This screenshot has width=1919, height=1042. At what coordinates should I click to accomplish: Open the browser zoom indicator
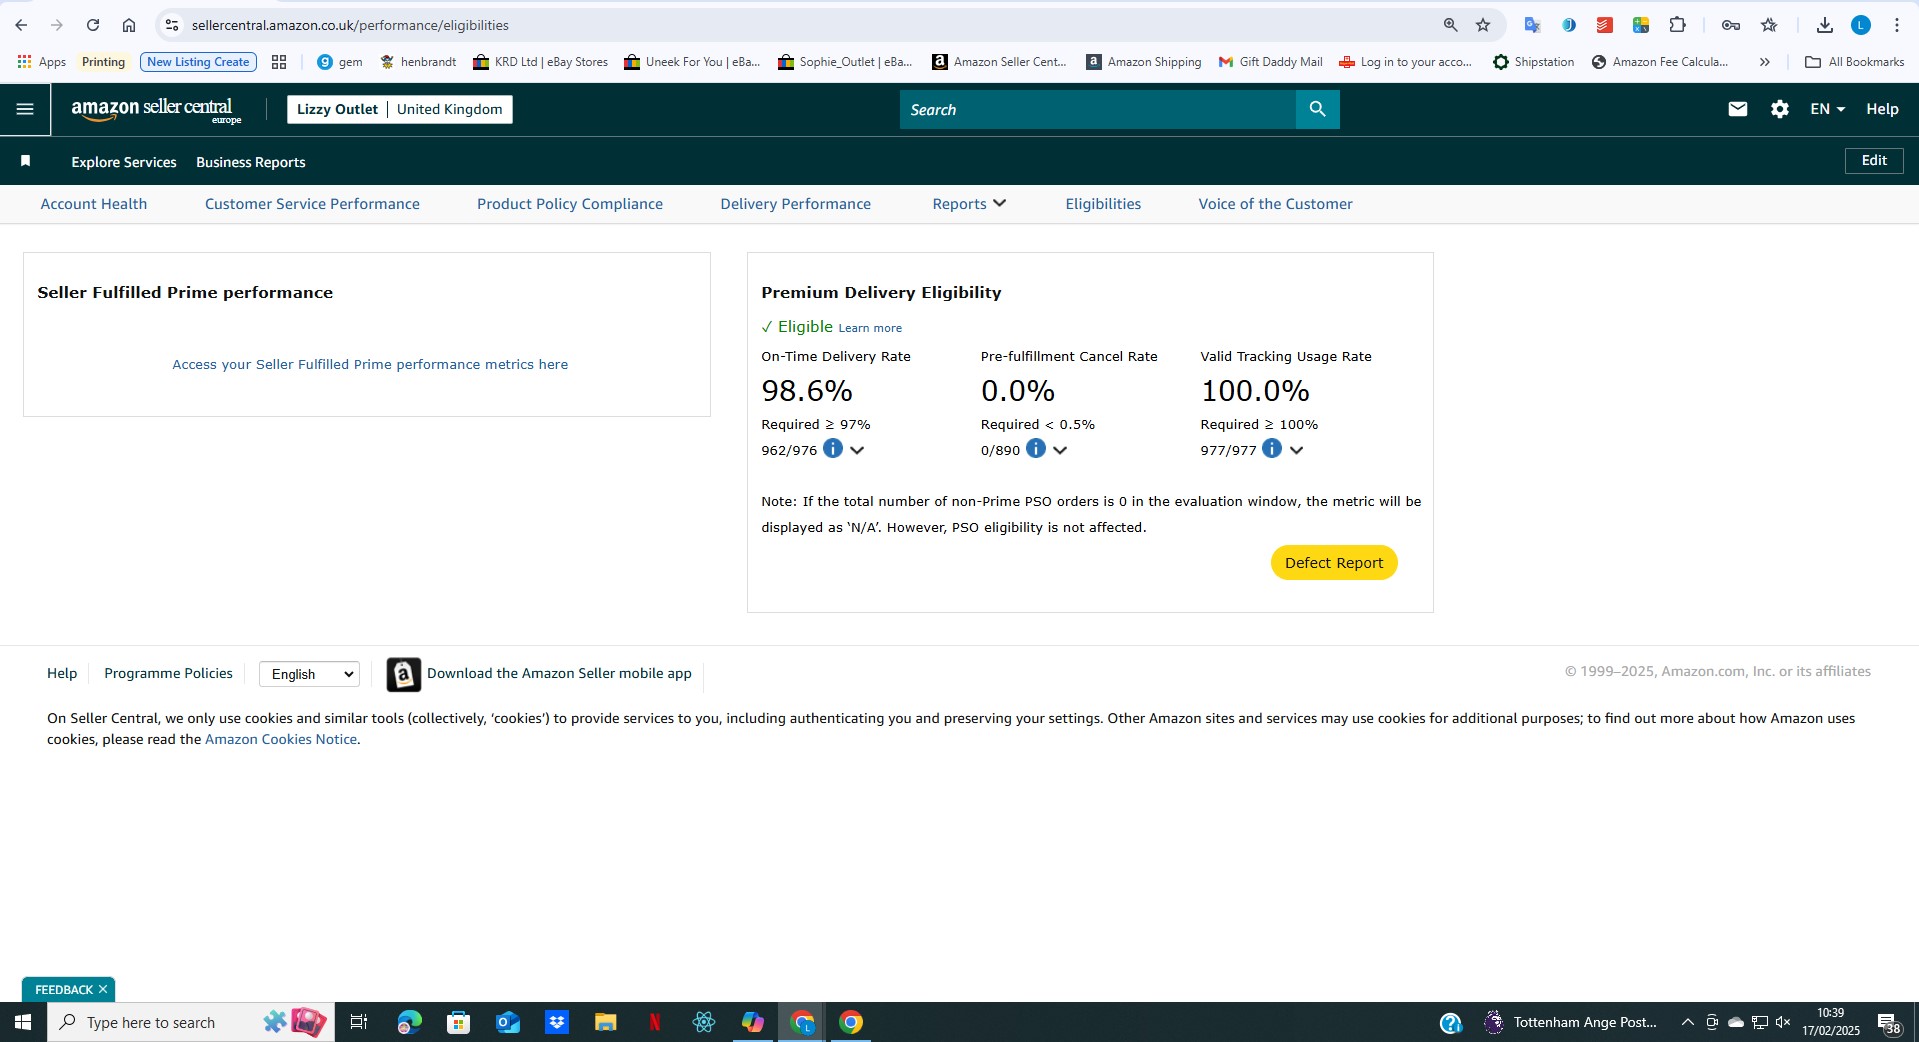click(x=1450, y=25)
